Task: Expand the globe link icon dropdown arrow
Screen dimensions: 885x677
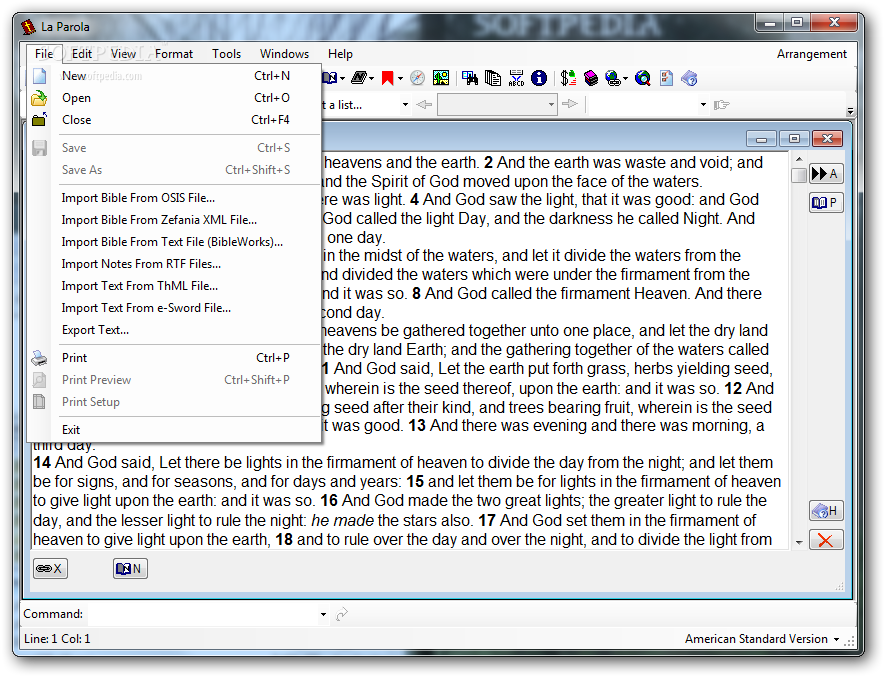Action: coord(625,78)
